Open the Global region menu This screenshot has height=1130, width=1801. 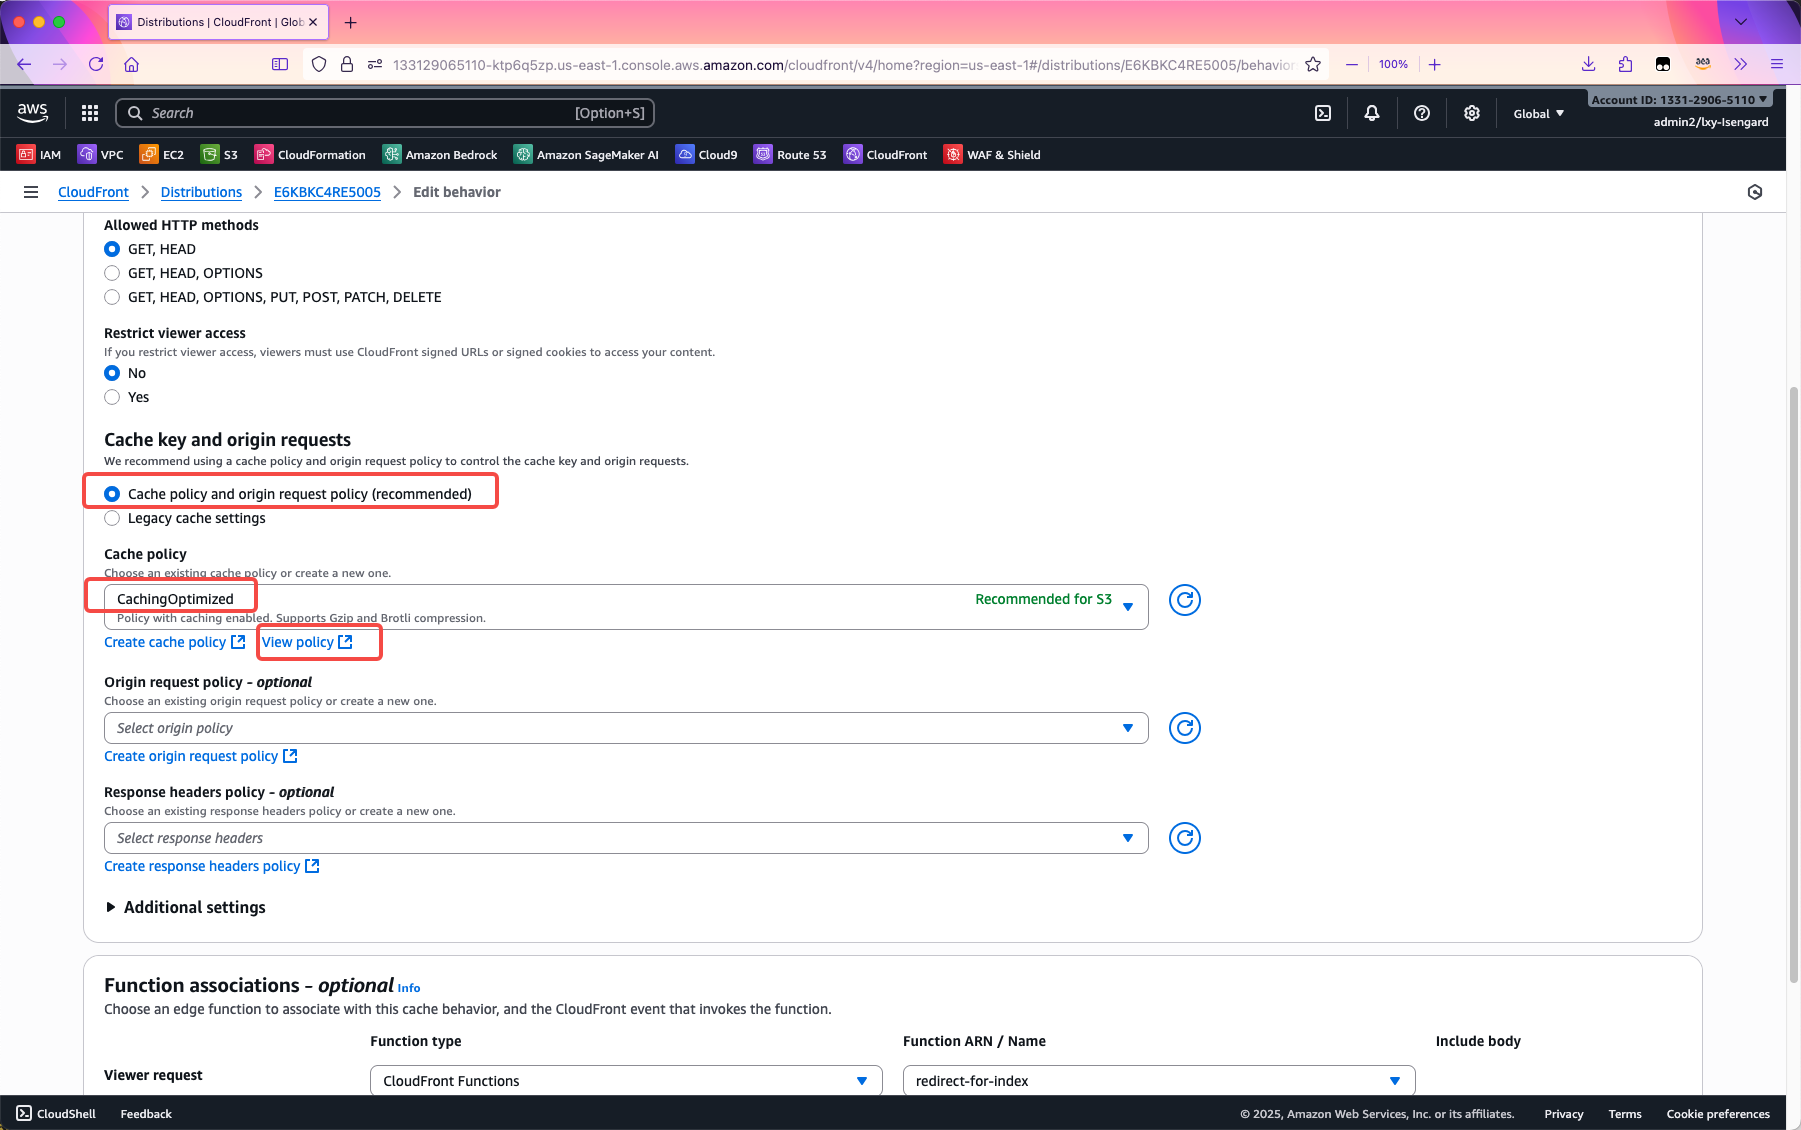pos(1538,114)
